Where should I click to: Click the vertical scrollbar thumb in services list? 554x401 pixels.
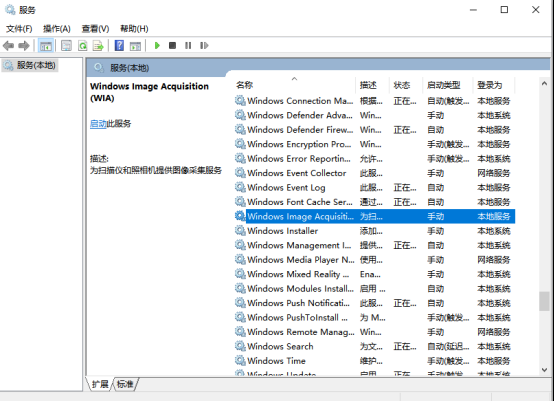point(544,301)
